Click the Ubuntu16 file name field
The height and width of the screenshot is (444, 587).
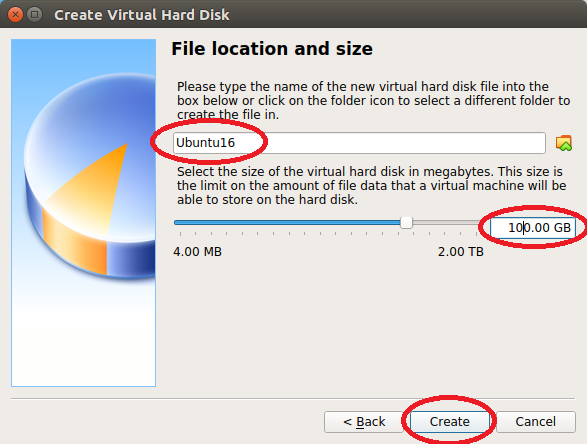click(359, 143)
